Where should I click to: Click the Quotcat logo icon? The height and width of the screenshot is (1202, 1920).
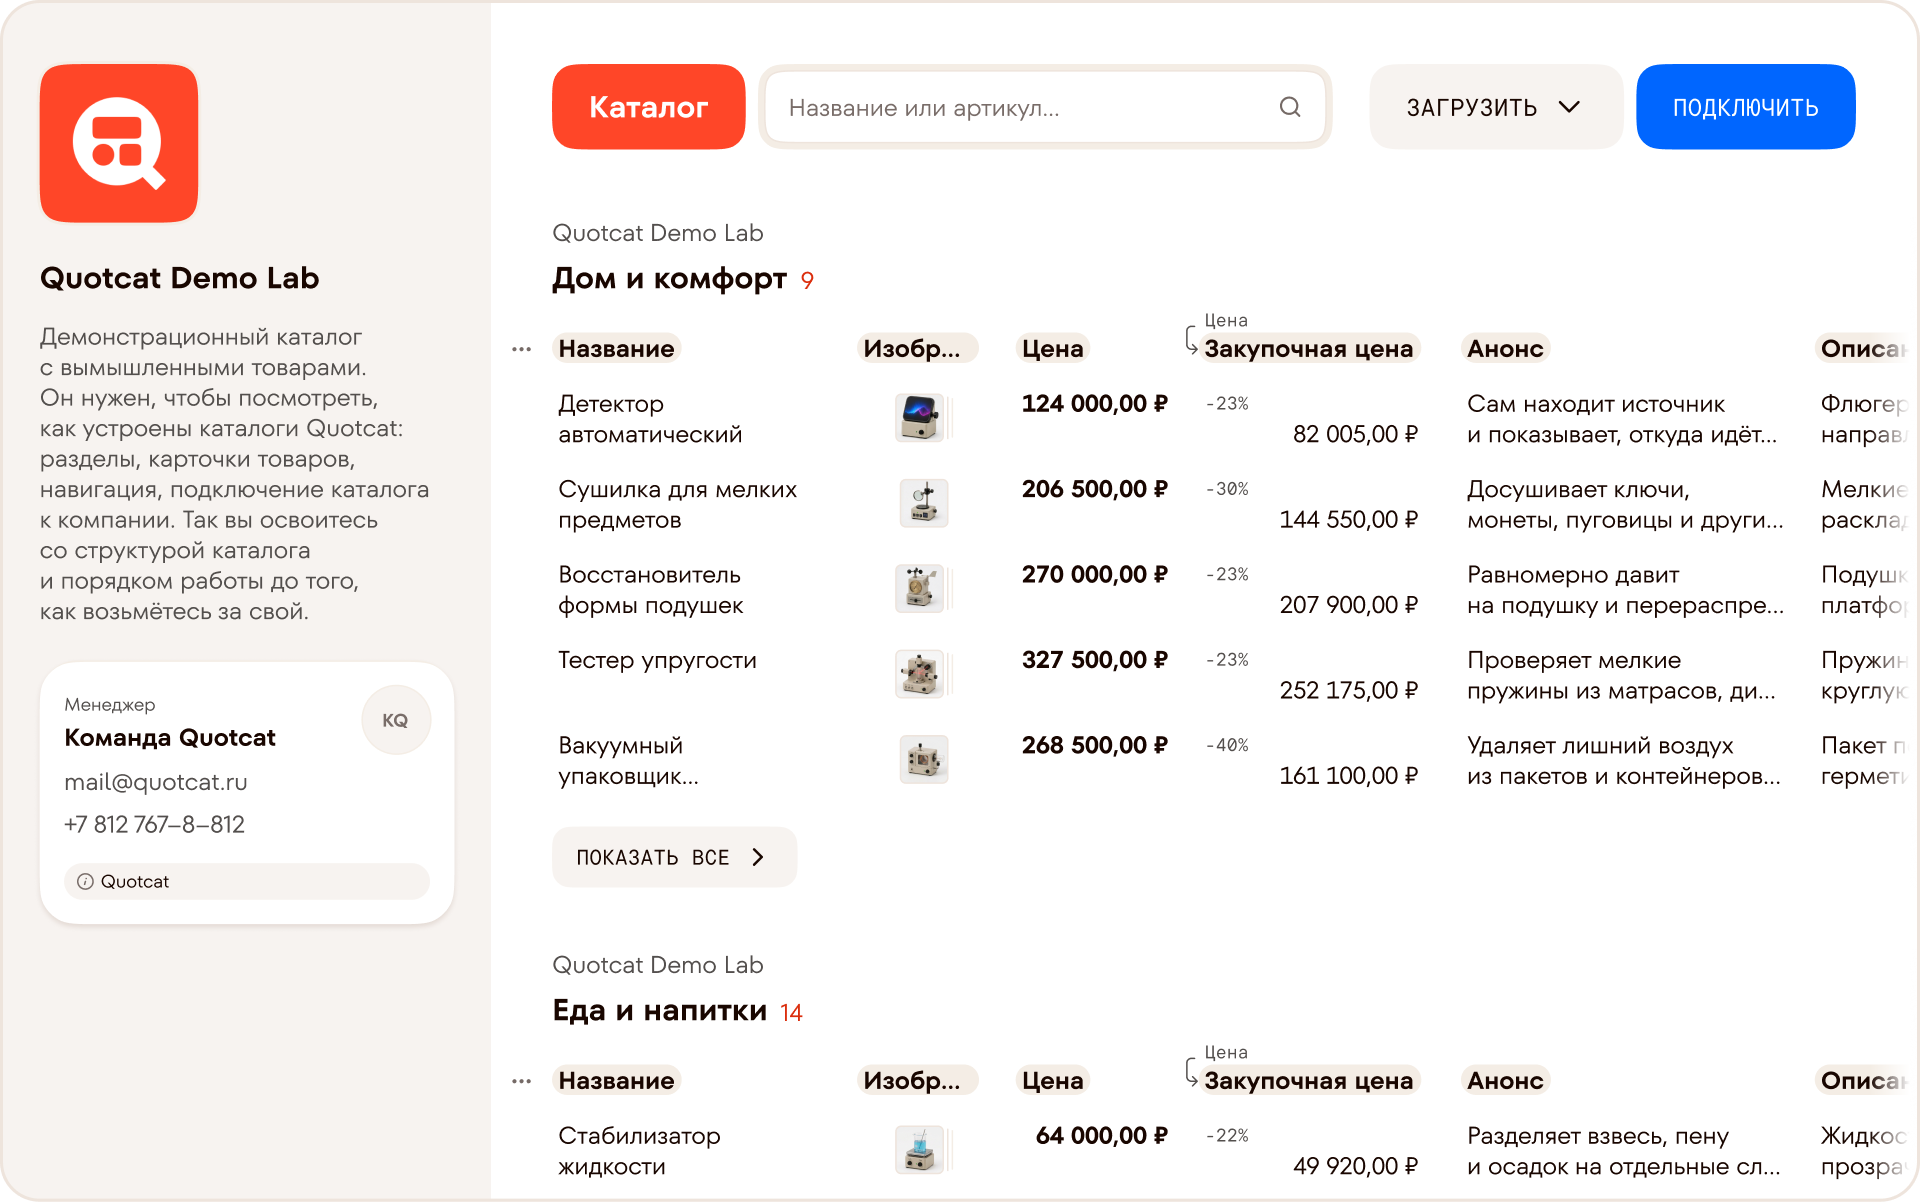point(119,143)
